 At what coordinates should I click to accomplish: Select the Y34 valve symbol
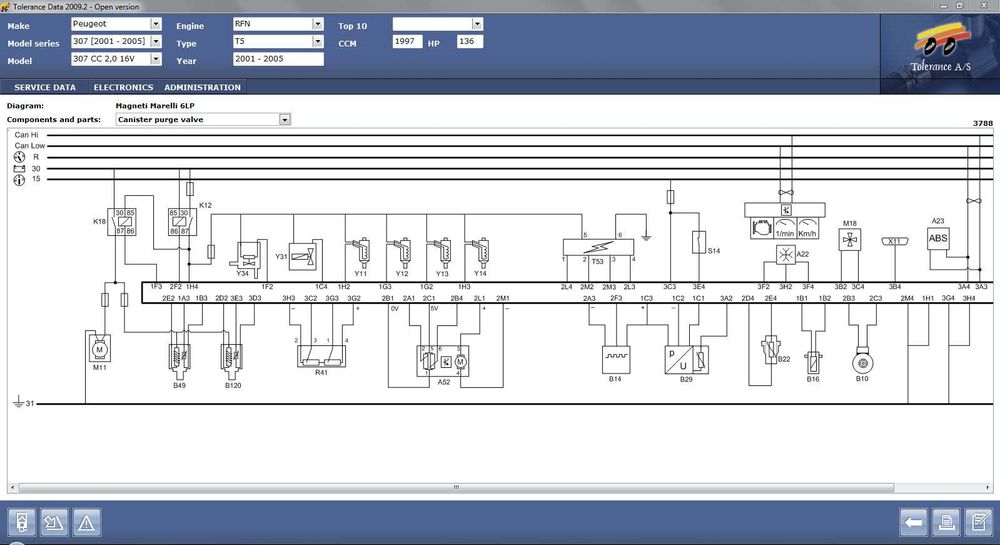click(247, 256)
